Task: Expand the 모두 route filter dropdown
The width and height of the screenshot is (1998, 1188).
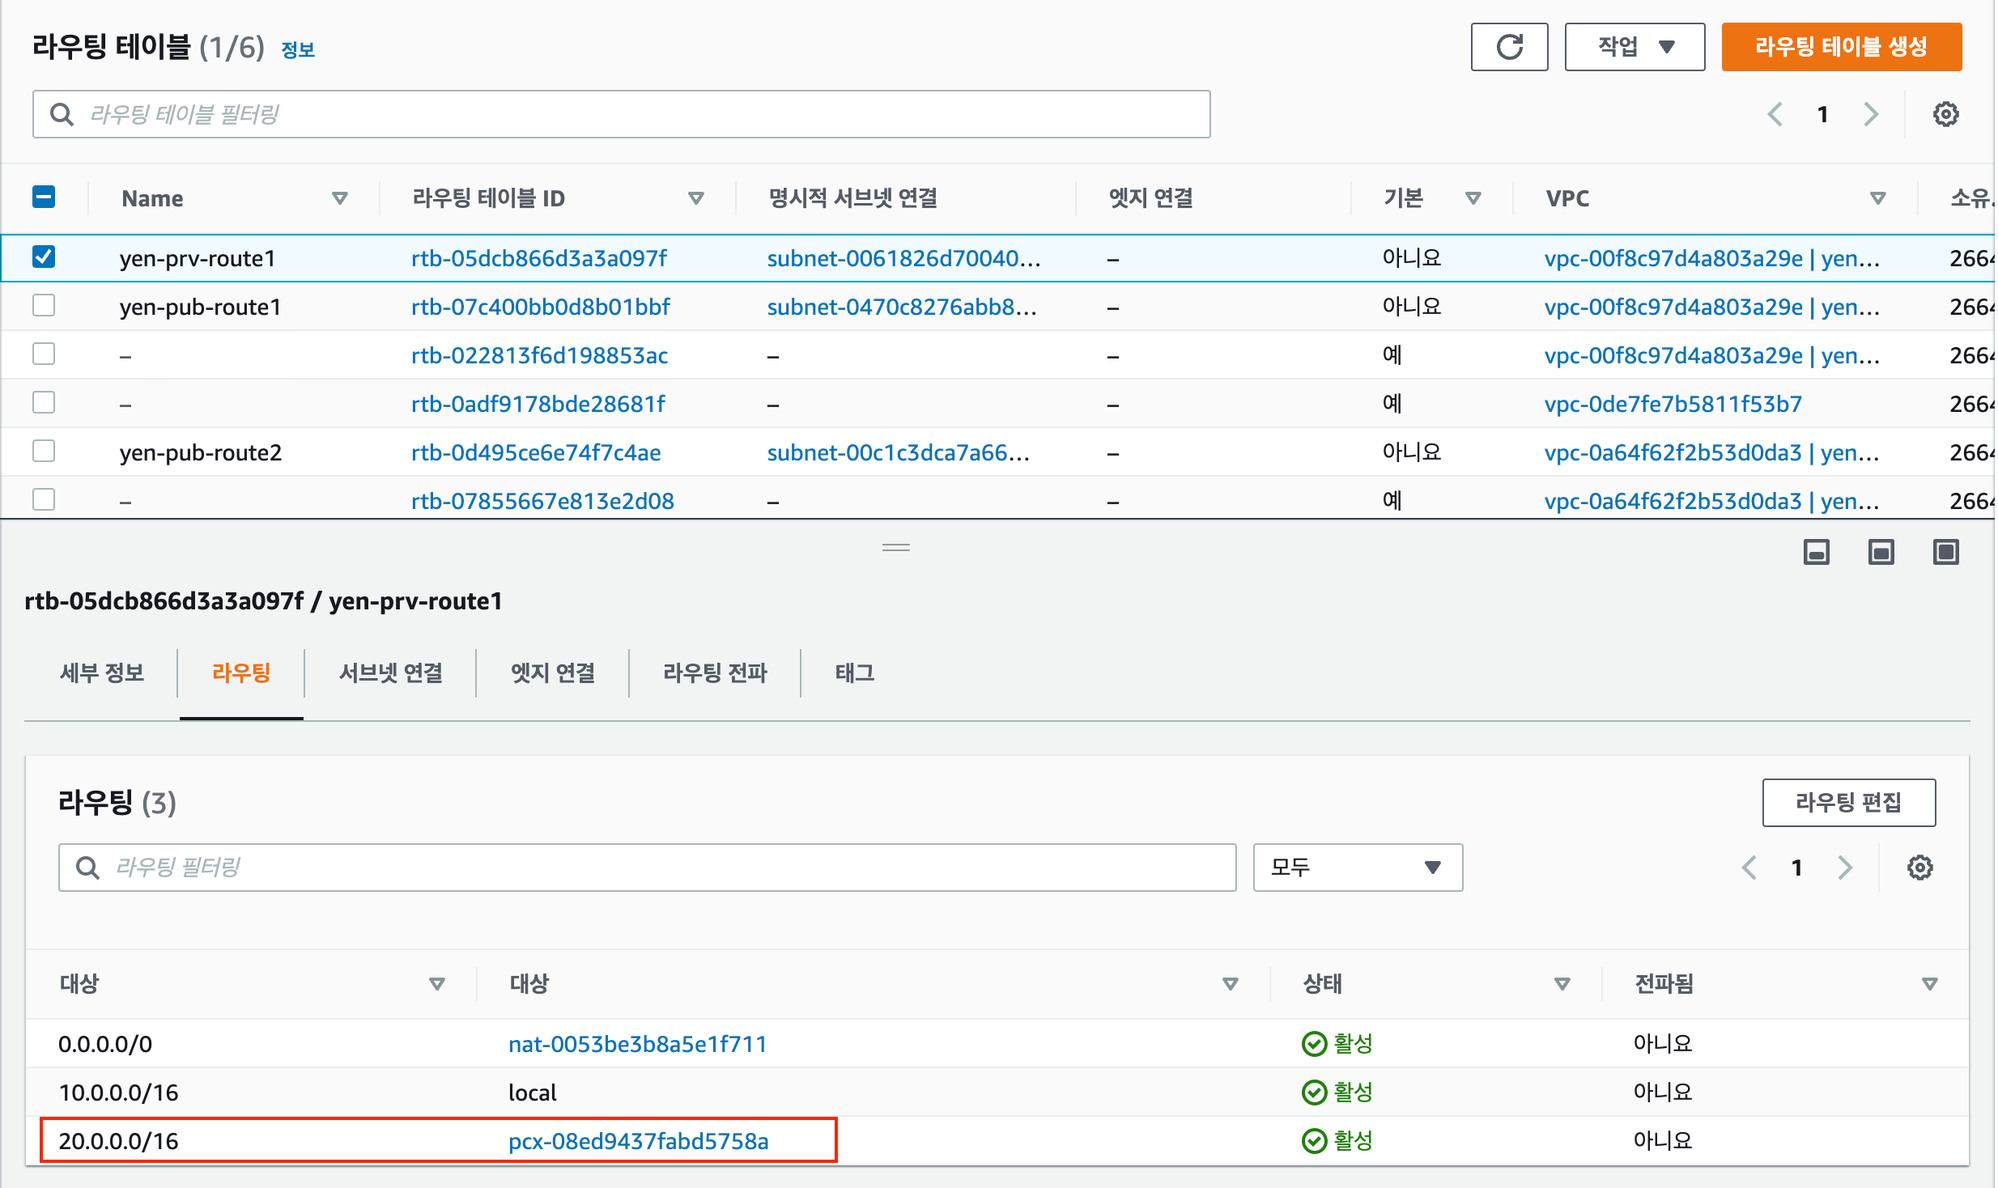Action: coord(1357,867)
